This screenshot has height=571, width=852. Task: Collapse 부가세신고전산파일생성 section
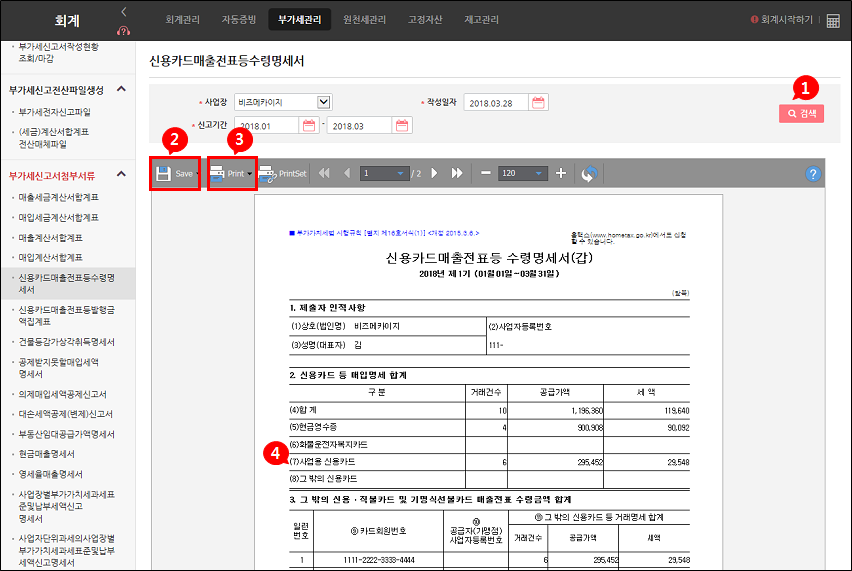pyautogui.click(x=122, y=89)
